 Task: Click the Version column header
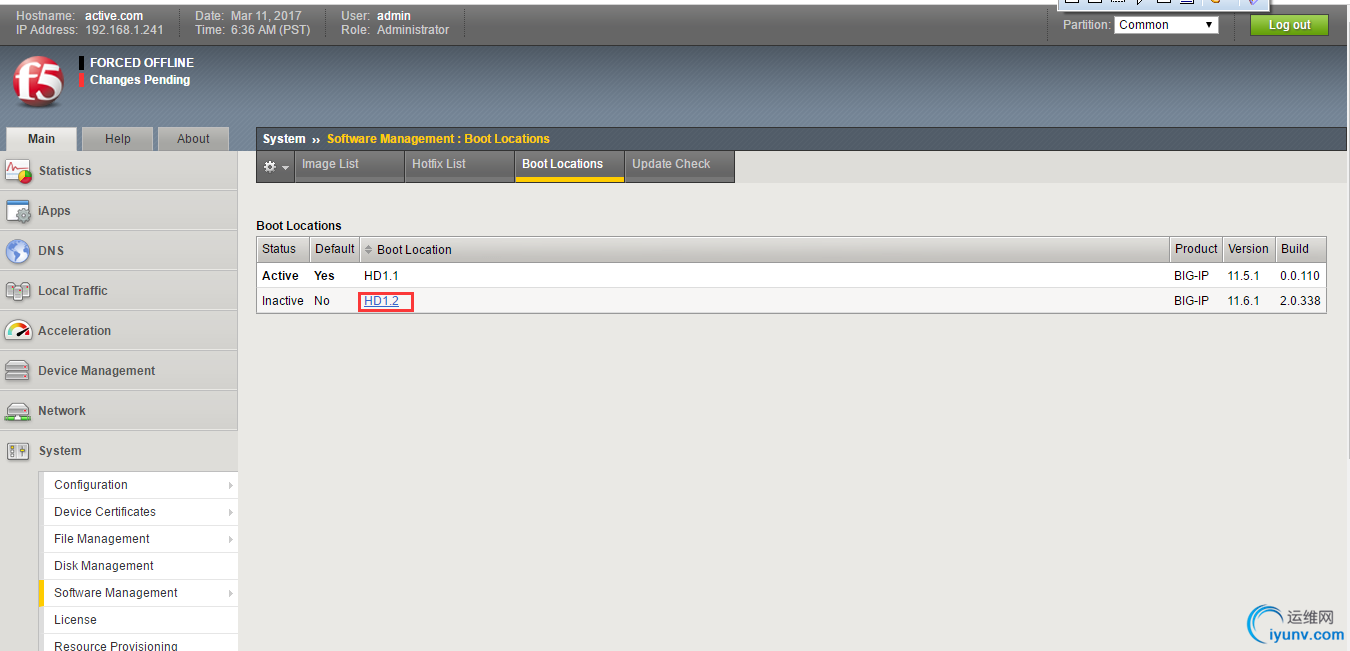pyautogui.click(x=1248, y=249)
